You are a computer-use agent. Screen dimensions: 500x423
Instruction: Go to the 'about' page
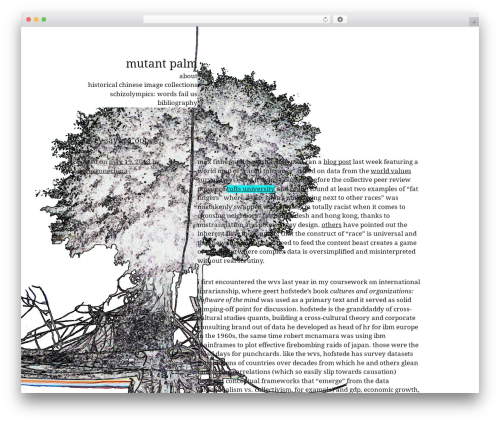click(x=188, y=76)
